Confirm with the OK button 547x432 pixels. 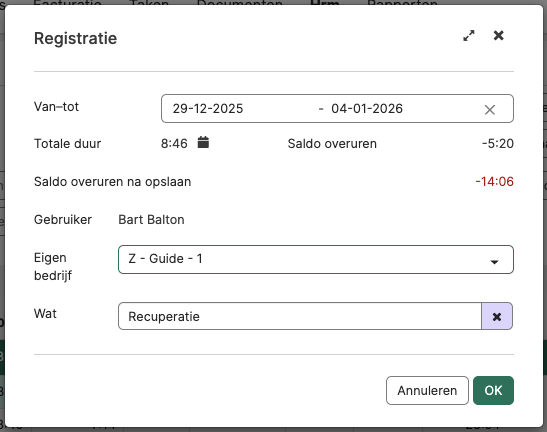point(493,390)
